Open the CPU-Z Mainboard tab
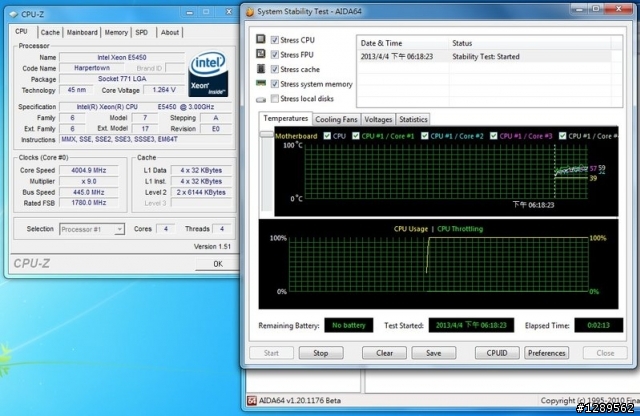The image size is (640, 416). click(x=82, y=32)
